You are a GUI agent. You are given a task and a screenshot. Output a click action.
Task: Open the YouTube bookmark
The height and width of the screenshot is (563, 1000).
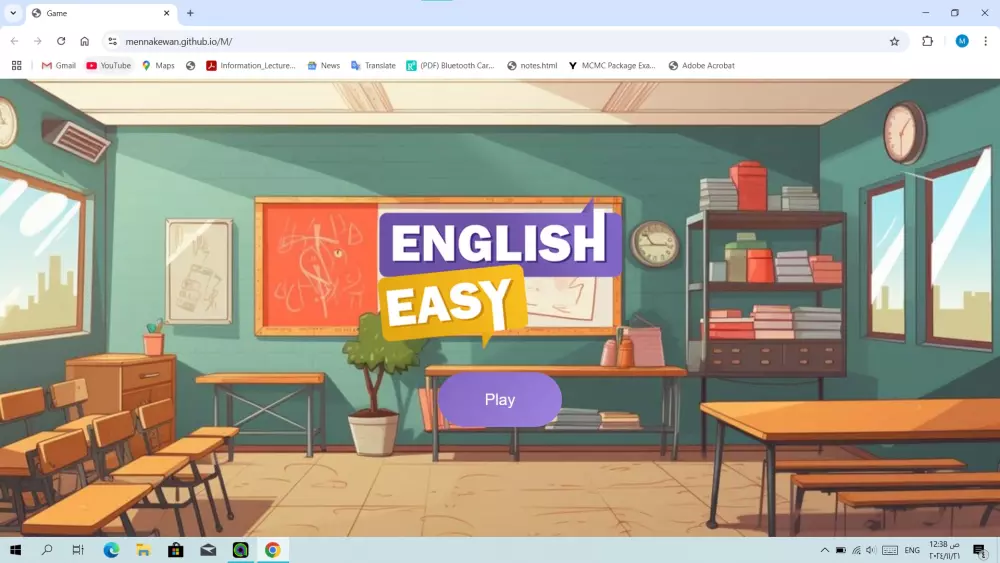tap(108, 66)
